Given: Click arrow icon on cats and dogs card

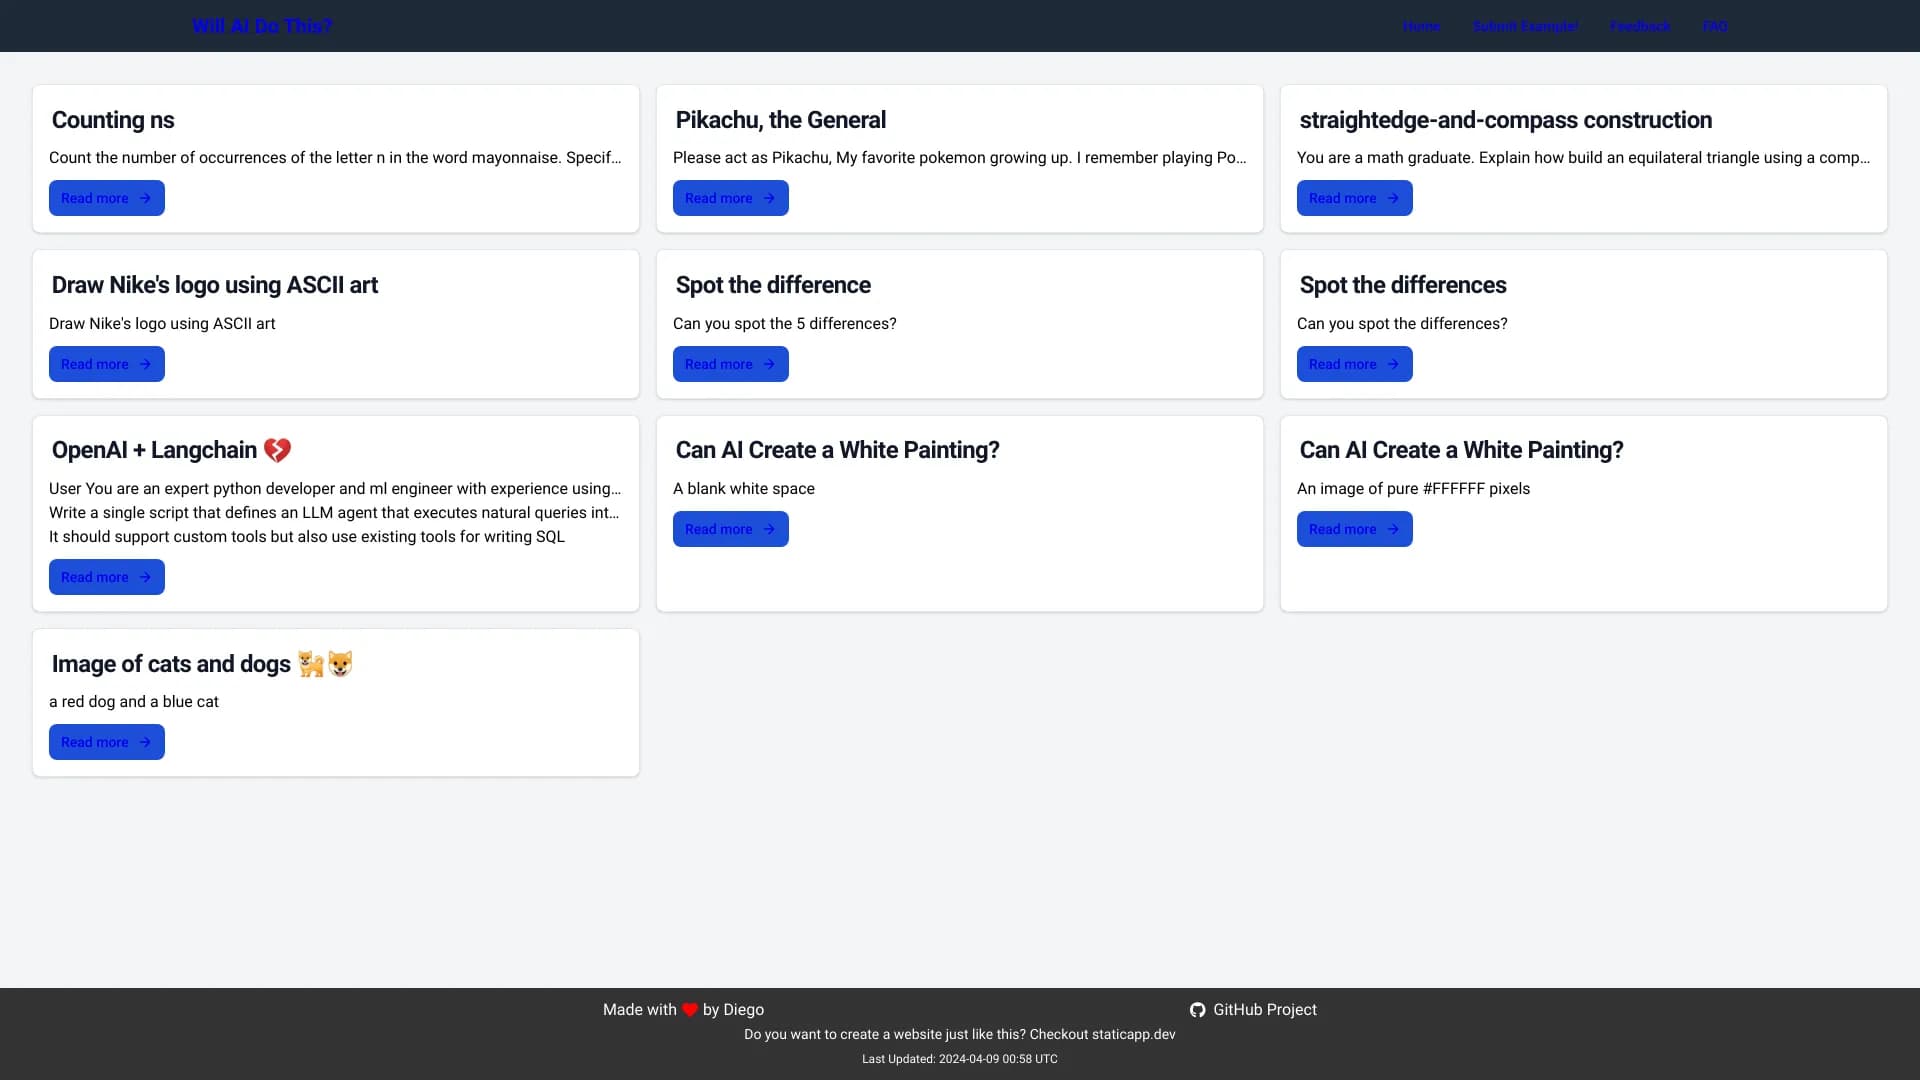Looking at the screenshot, I should [x=145, y=742].
